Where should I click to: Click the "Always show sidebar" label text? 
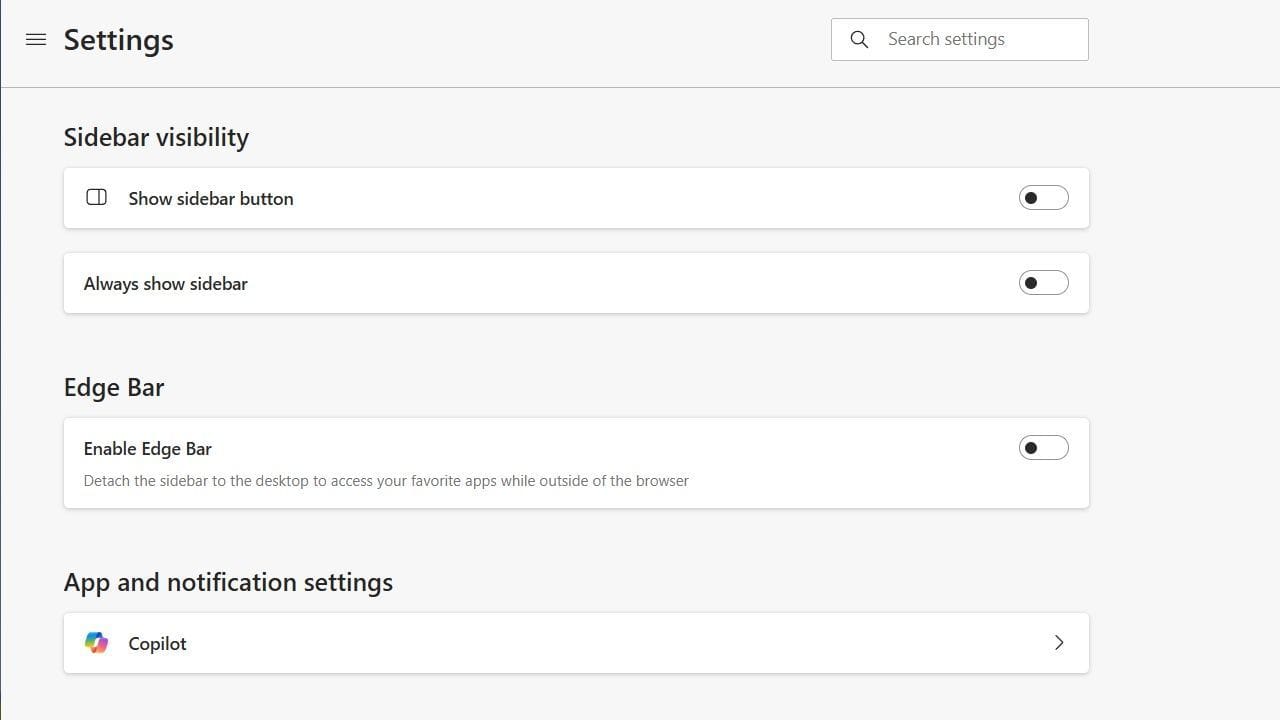tap(165, 284)
